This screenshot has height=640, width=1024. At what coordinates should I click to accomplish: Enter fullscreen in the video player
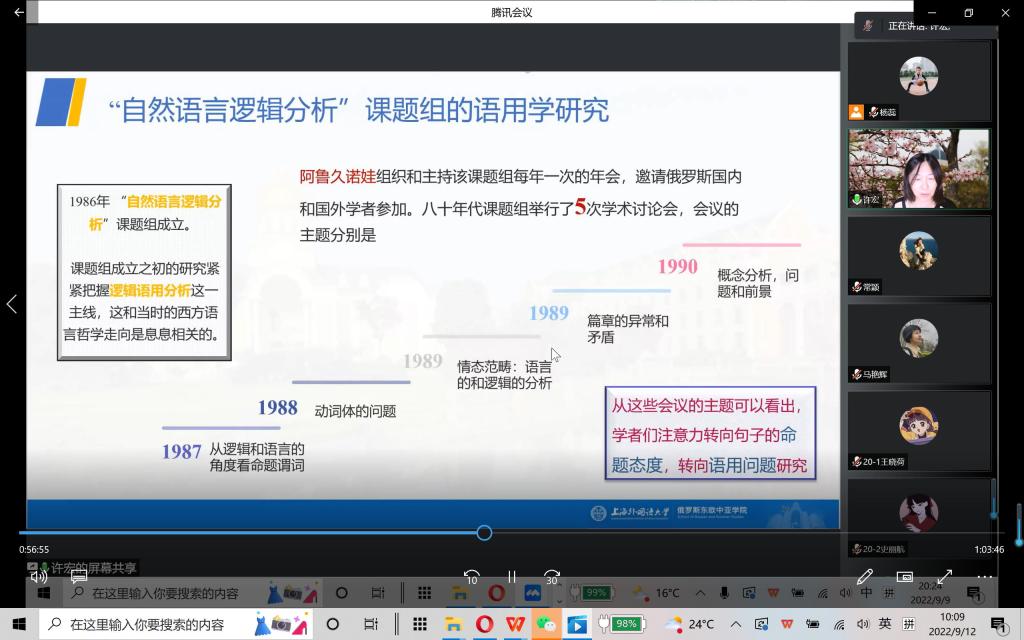pyautogui.click(x=944, y=577)
